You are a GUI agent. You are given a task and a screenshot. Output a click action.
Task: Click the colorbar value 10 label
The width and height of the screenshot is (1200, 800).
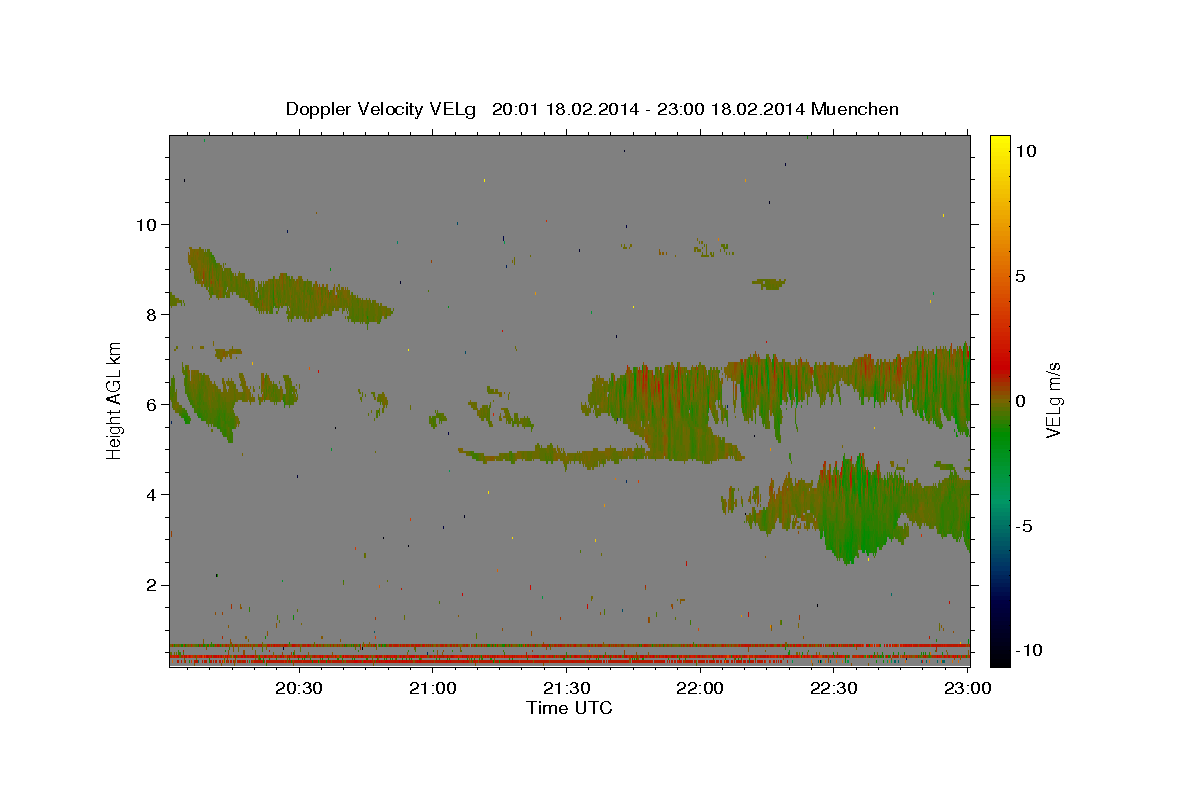(1026, 150)
